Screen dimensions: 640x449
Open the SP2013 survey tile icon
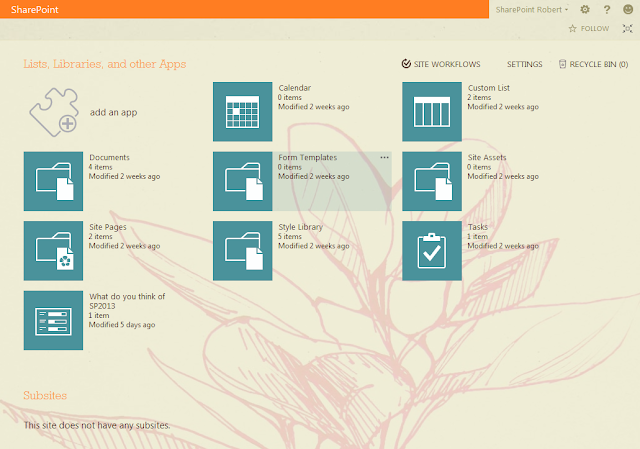(x=53, y=320)
